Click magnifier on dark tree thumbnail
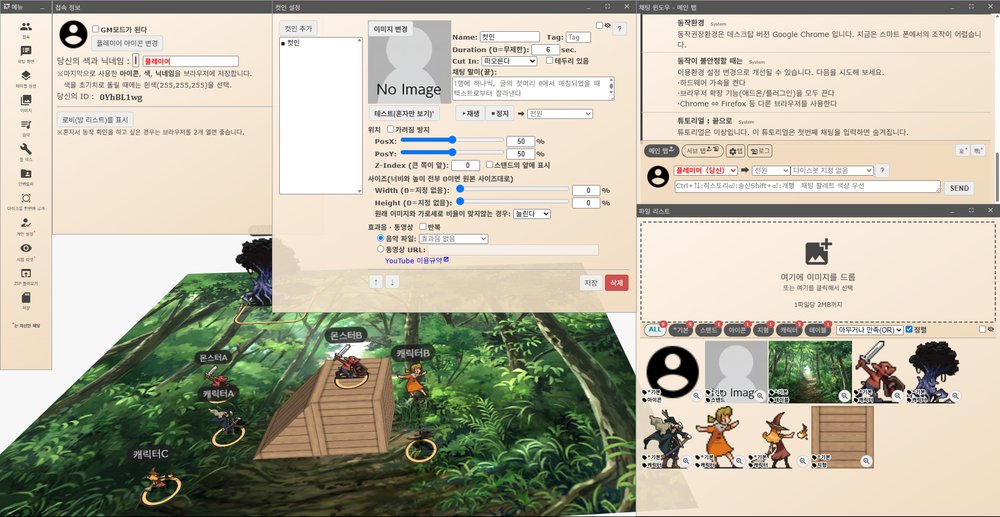The height and width of the screenshot is (517, 1000). click(x=953, y=396)
